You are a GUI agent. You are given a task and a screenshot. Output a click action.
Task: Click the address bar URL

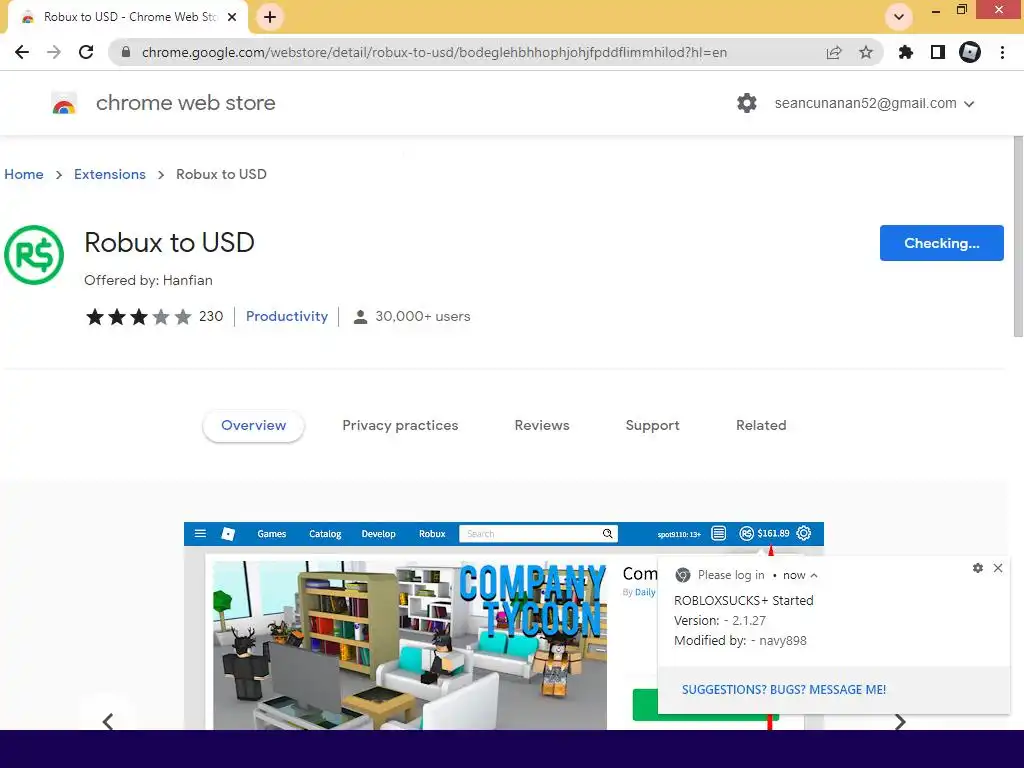434,52
